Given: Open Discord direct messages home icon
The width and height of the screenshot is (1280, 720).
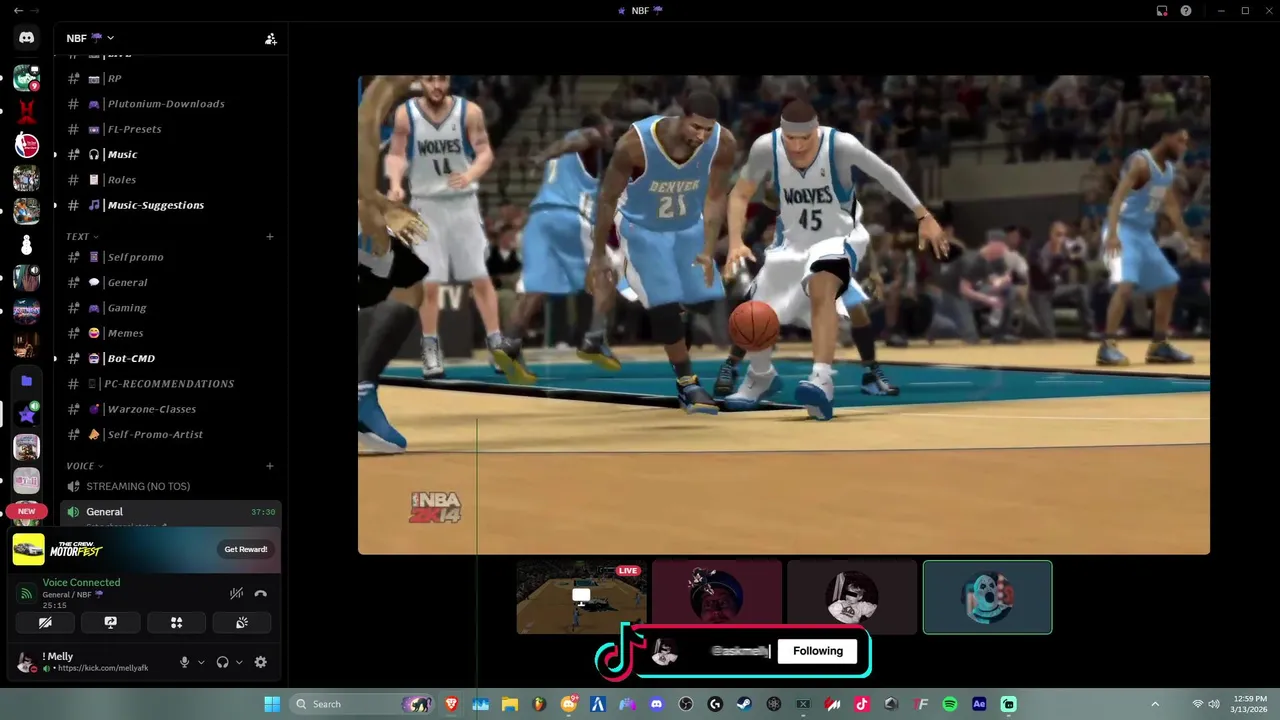Looking at the screenshot, I should (26, 38).
